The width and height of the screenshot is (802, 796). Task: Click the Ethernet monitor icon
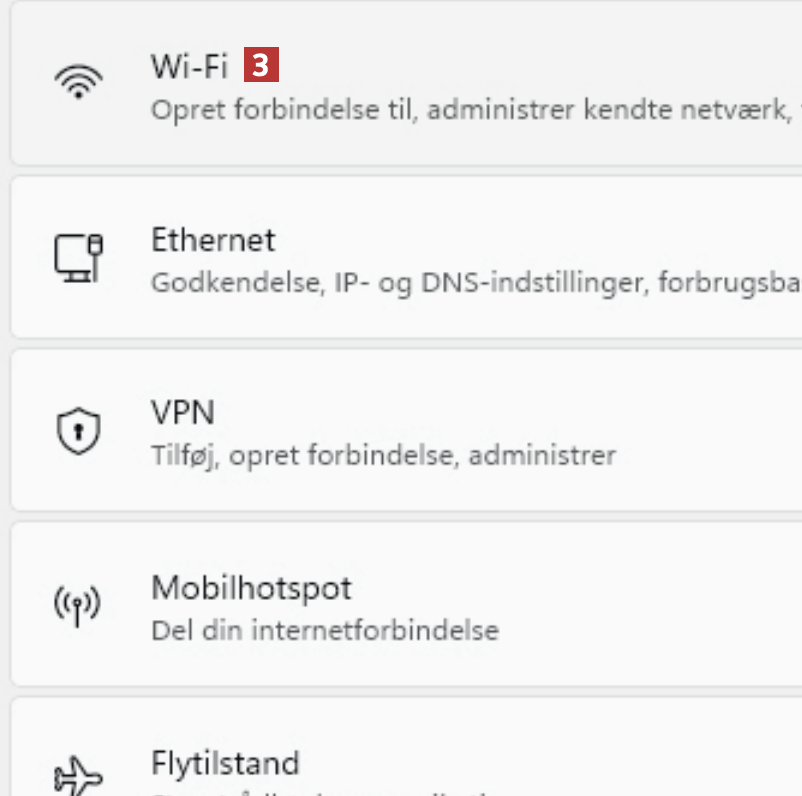coord(78,257)
